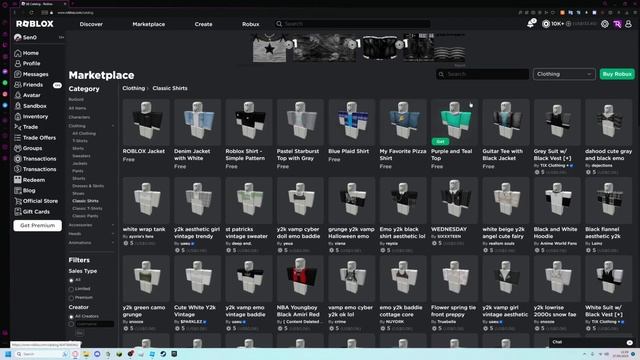Open Trade Offers in the sidebar
This screenshot has height=360, width=640.
(35, 138)
